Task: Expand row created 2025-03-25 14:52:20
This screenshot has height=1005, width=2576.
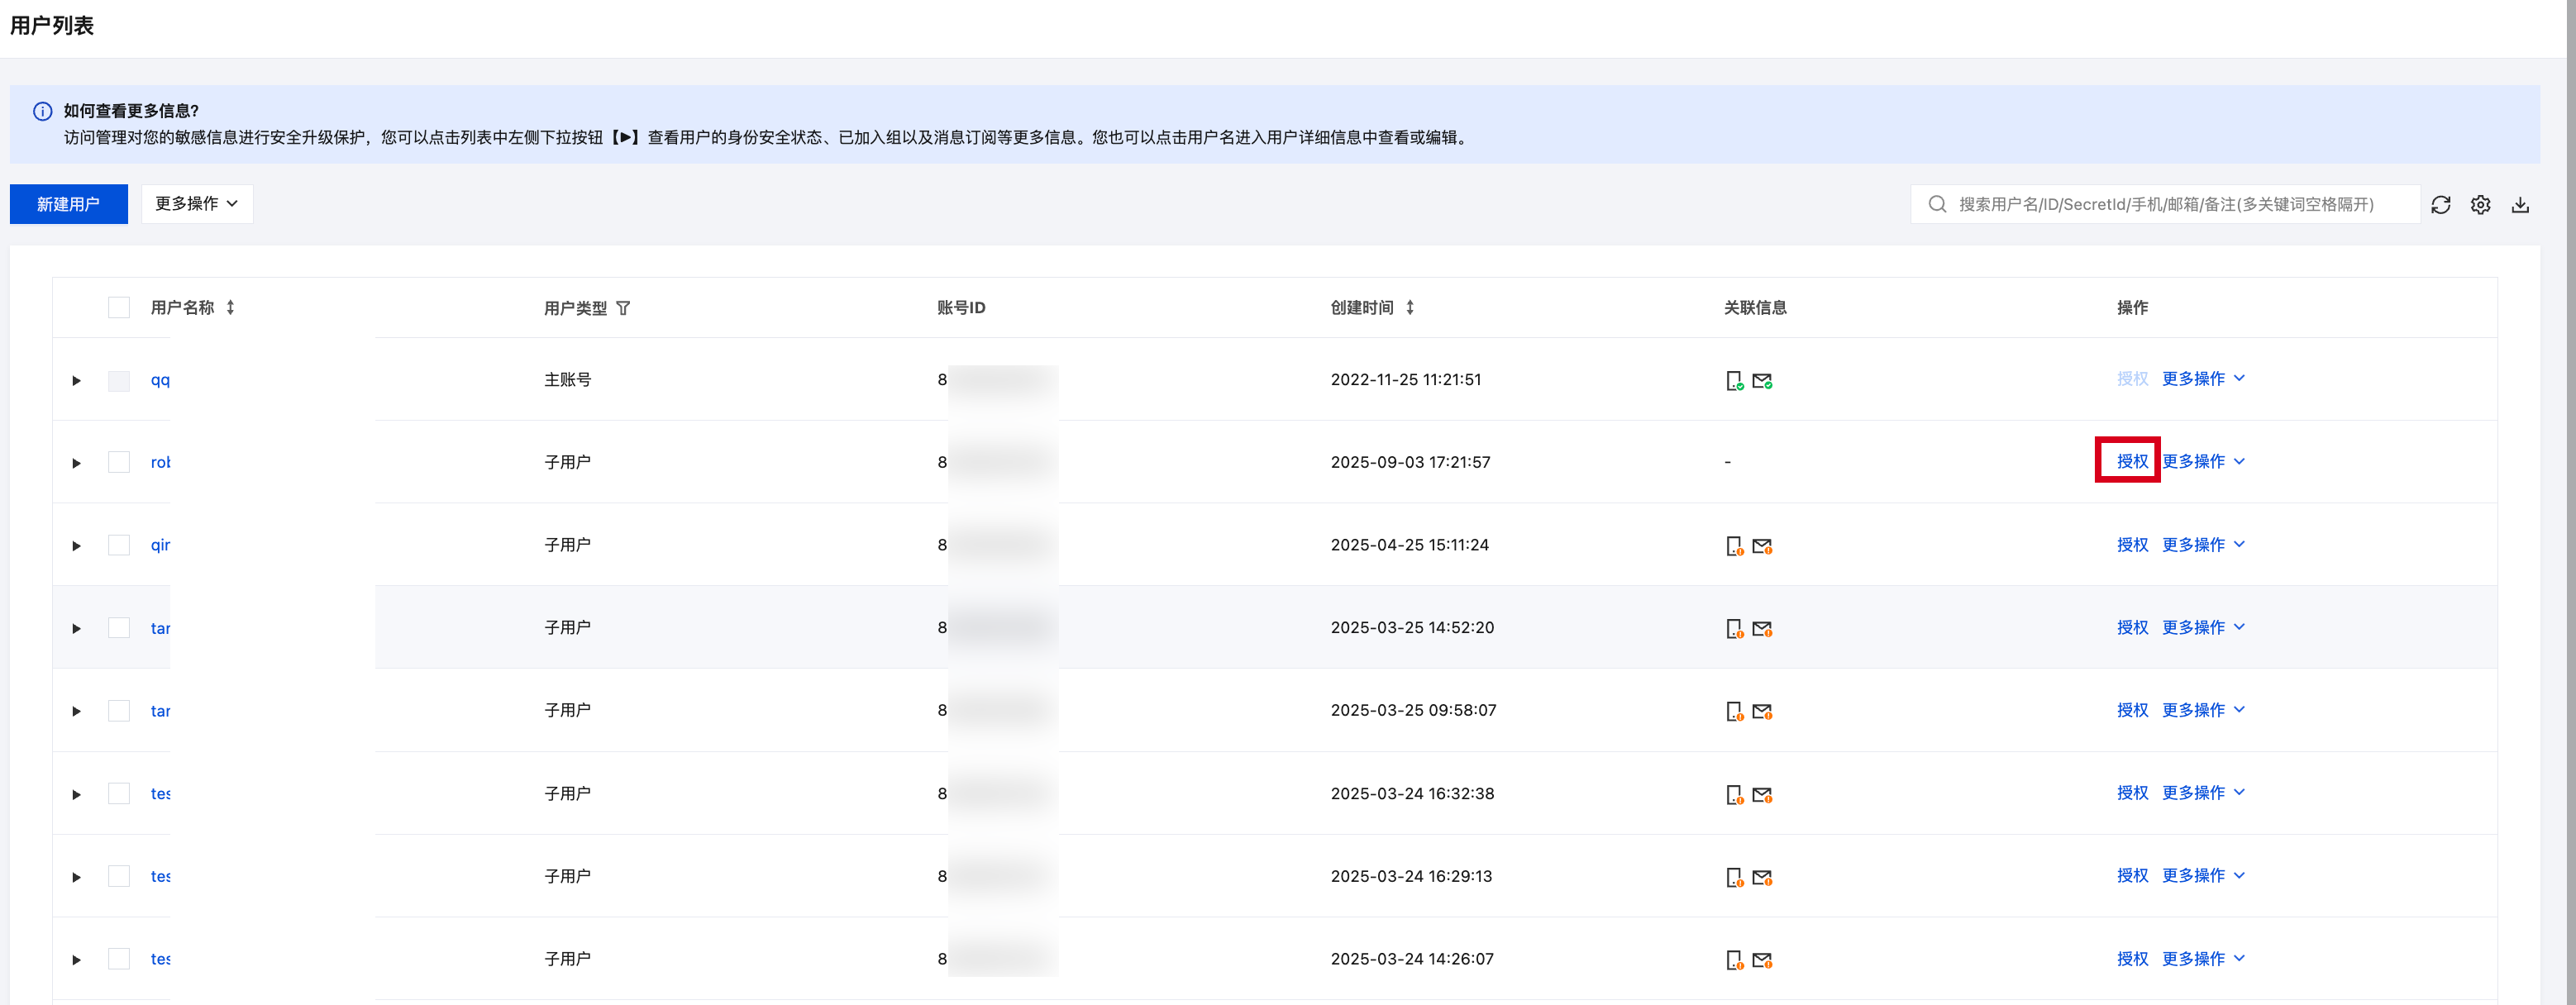Action: click(76, 628)
